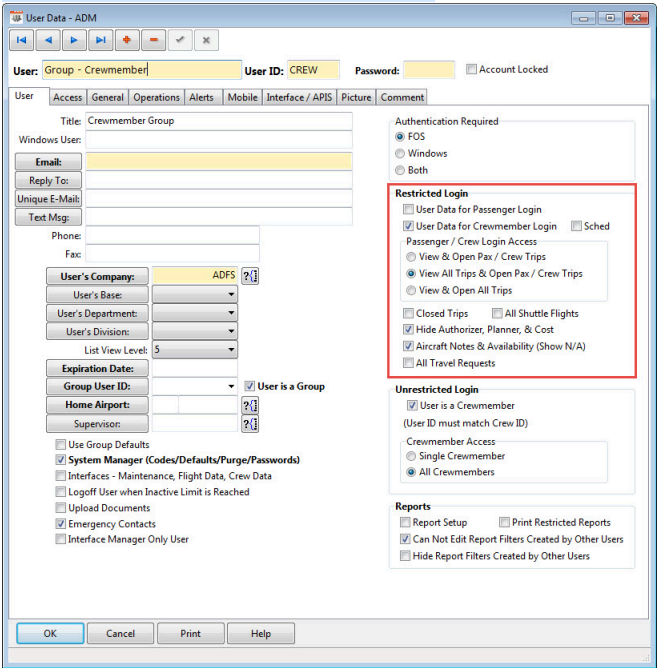Expand the User's Base dropdown
662x668 pixels.
(231, 295)
